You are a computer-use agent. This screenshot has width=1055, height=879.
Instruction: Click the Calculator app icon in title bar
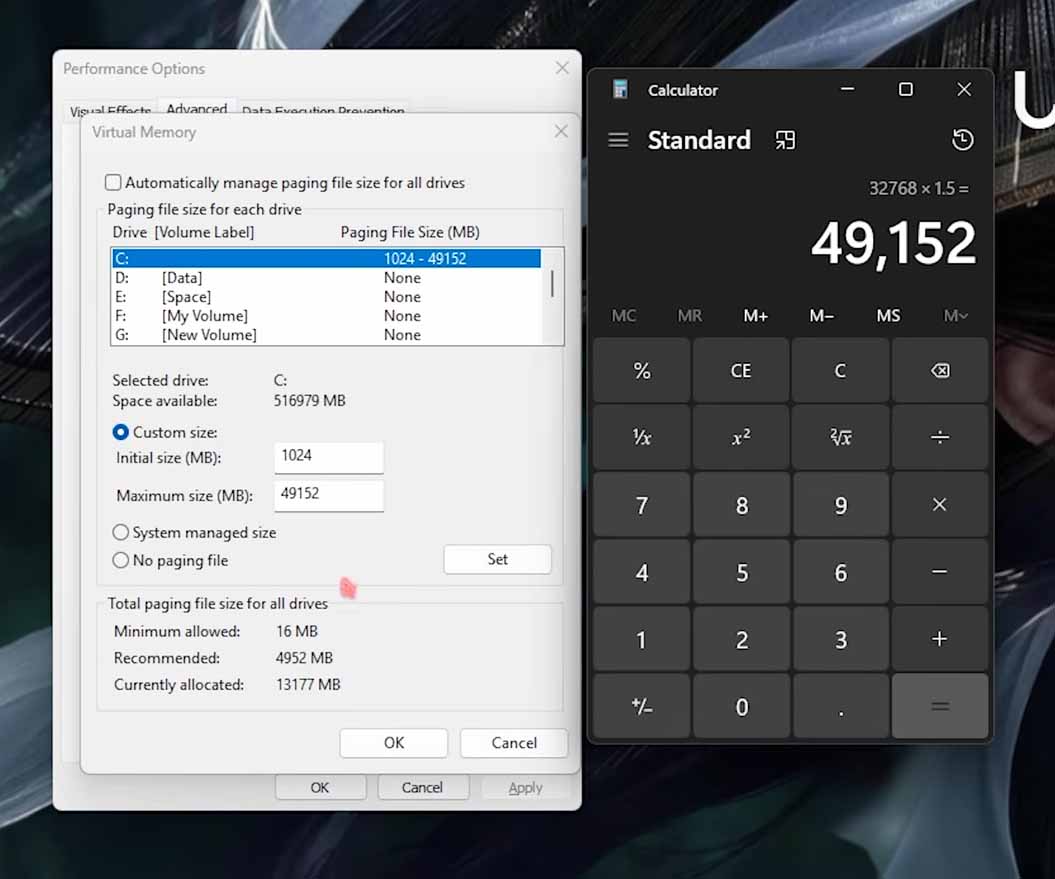pyautogui.click(x=620, y=90)
